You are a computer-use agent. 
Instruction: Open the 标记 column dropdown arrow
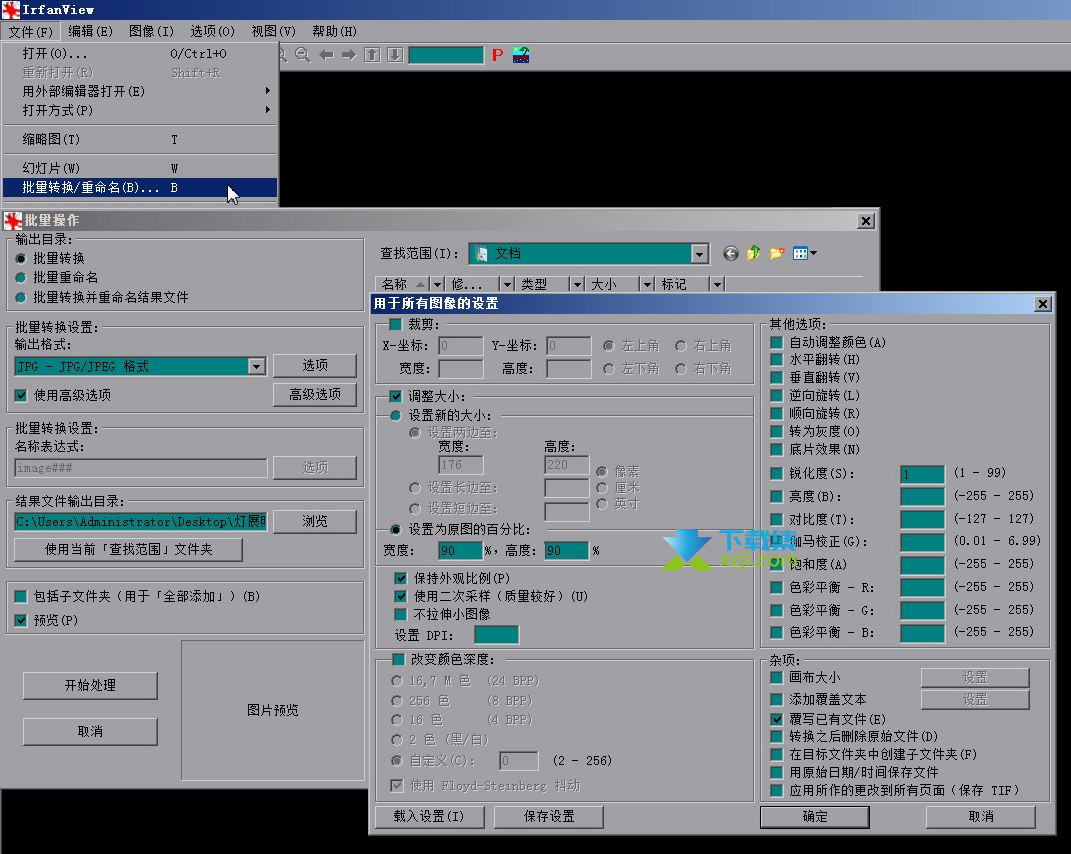(x=717, y=284)
